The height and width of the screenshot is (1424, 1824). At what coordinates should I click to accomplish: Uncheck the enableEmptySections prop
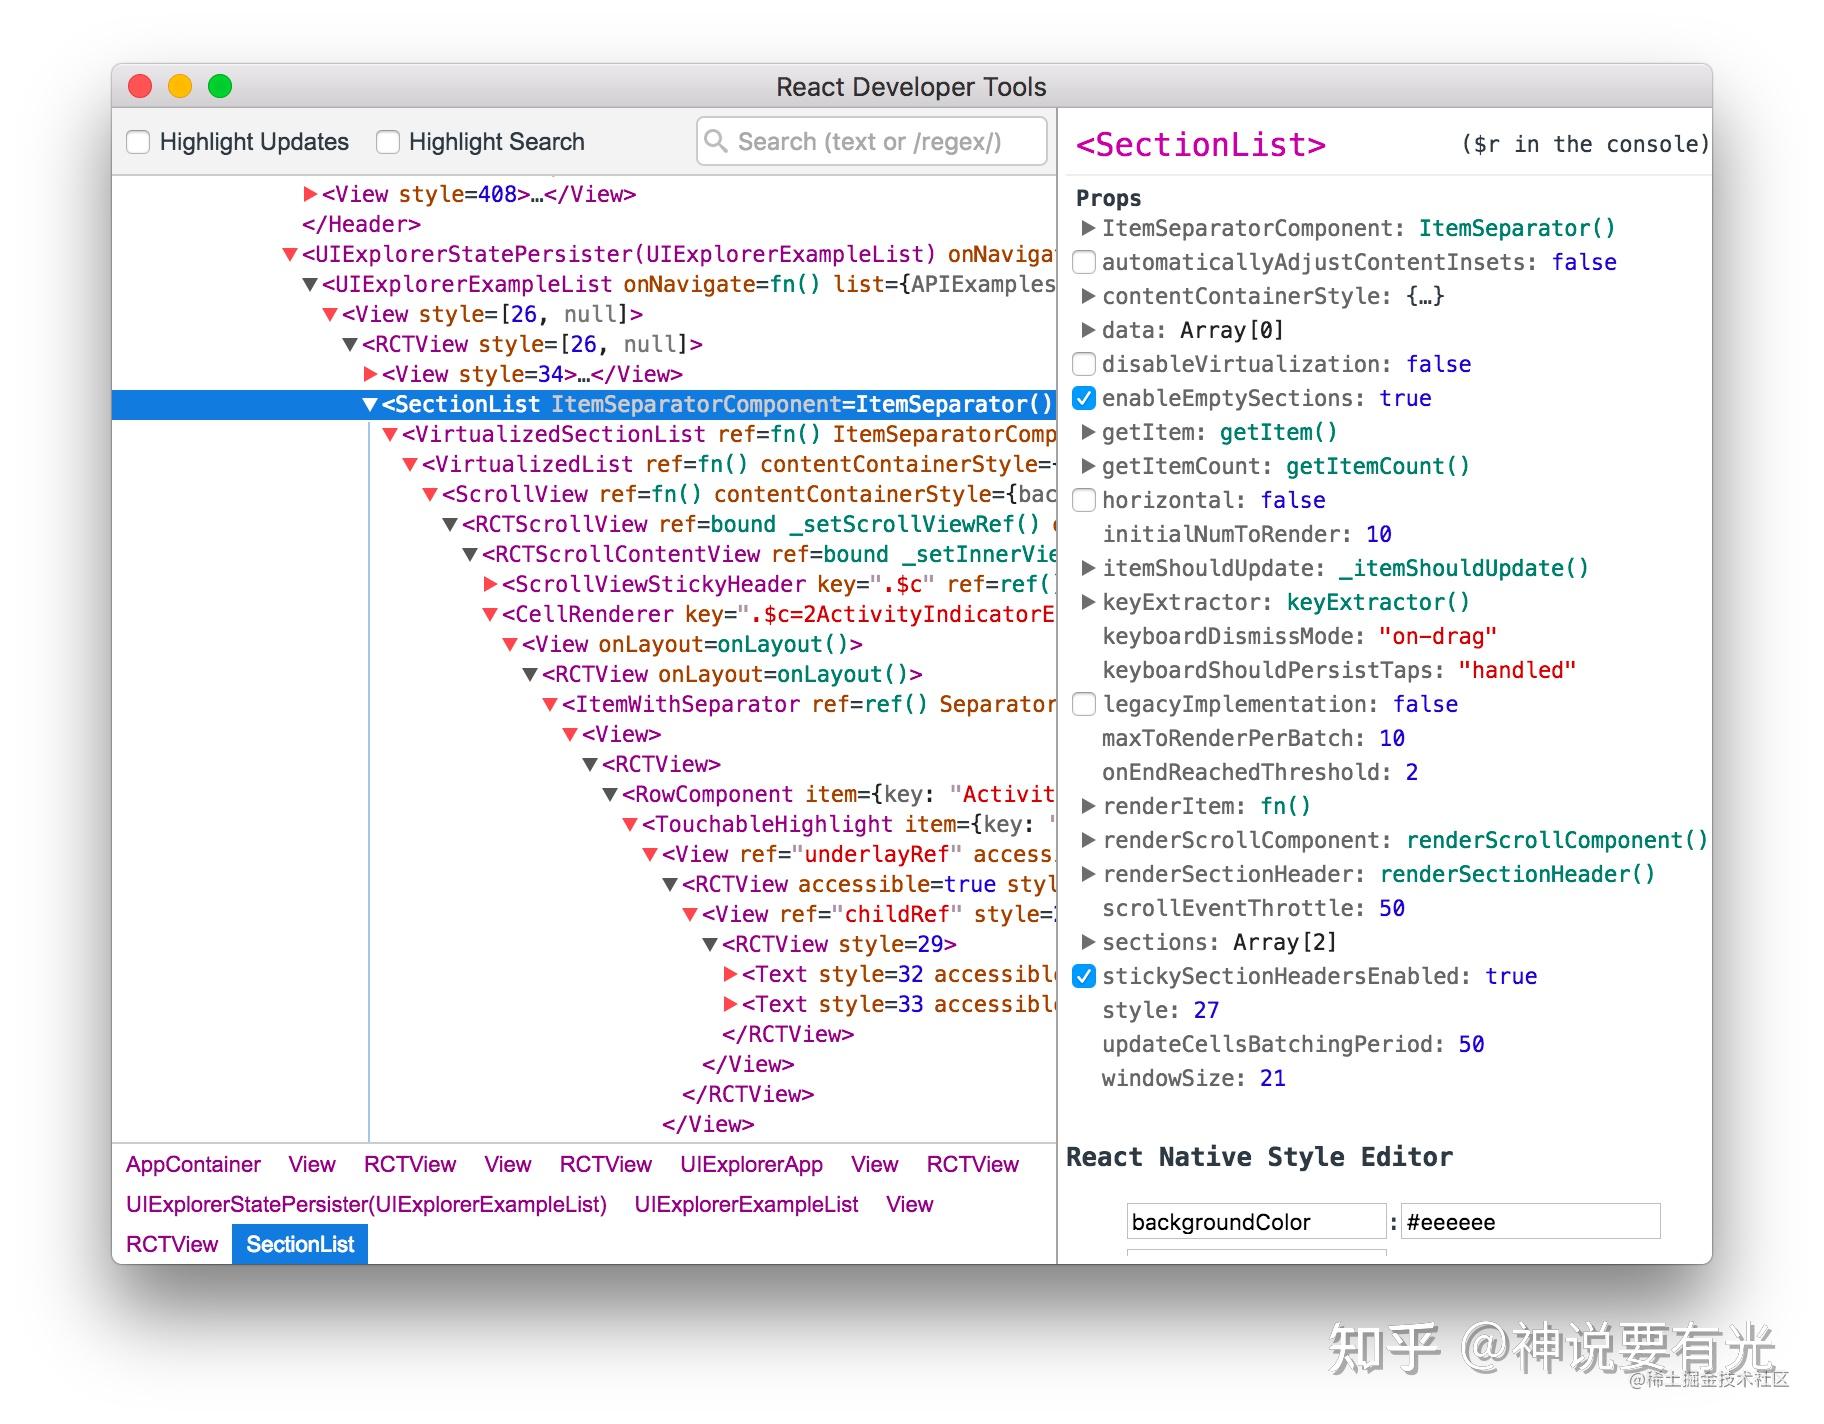pyautogui.click(x=1083, y=397)
